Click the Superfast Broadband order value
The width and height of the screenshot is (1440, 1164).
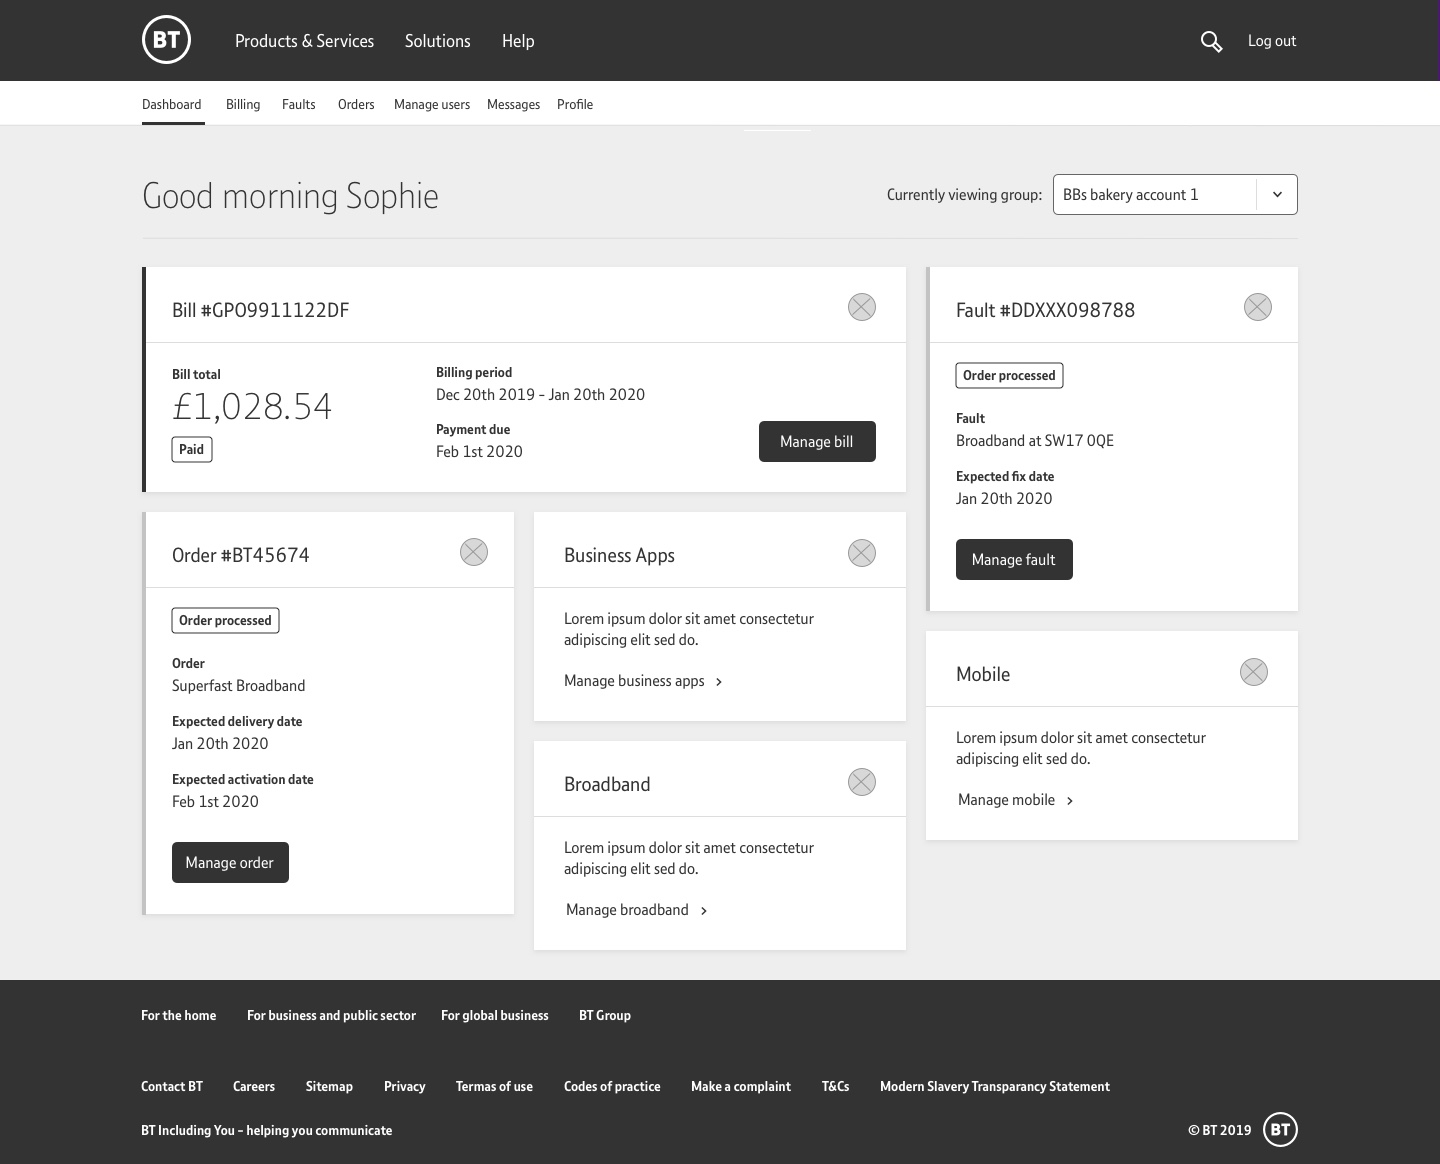coord(239,686)
